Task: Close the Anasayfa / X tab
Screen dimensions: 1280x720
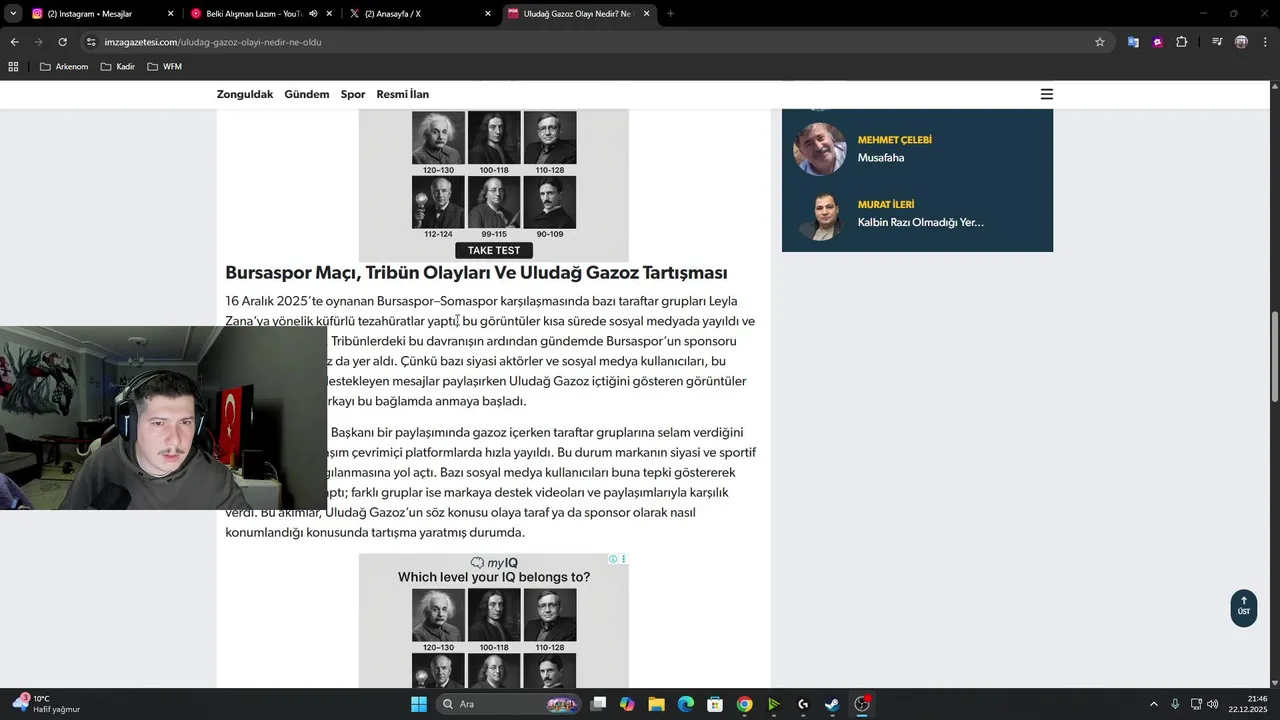Action: [488, 14]
